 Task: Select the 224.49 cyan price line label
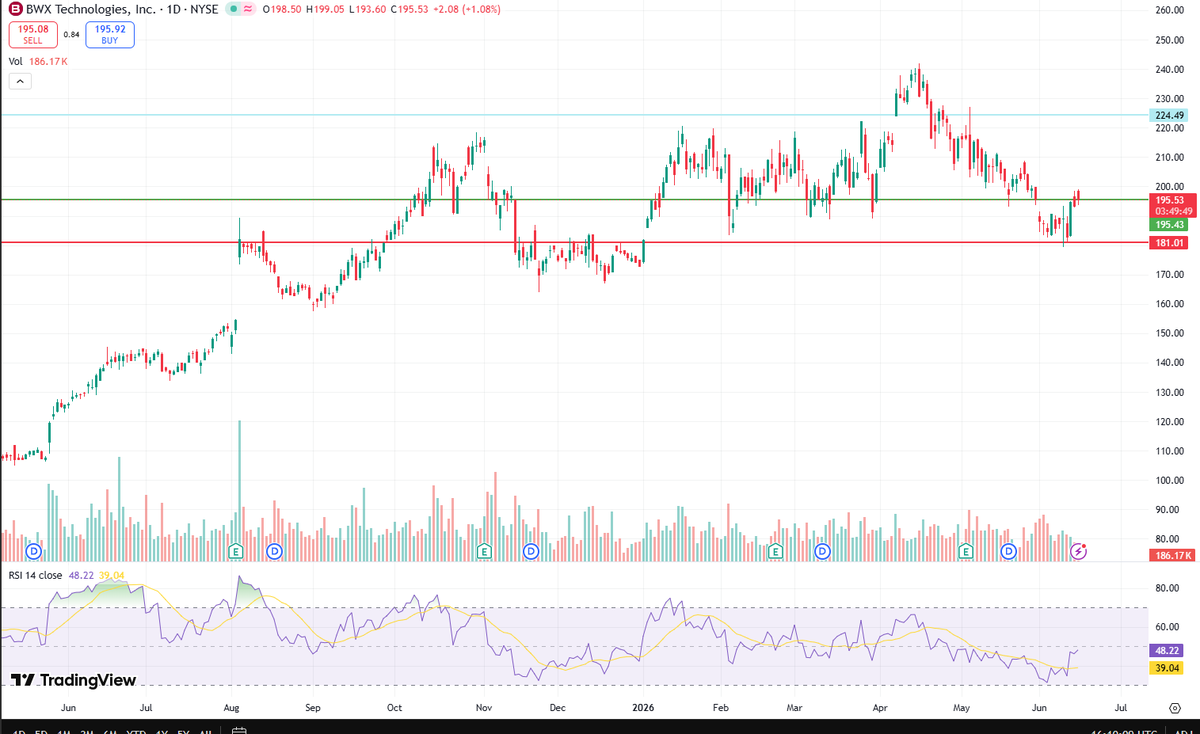coord(1170,115)
